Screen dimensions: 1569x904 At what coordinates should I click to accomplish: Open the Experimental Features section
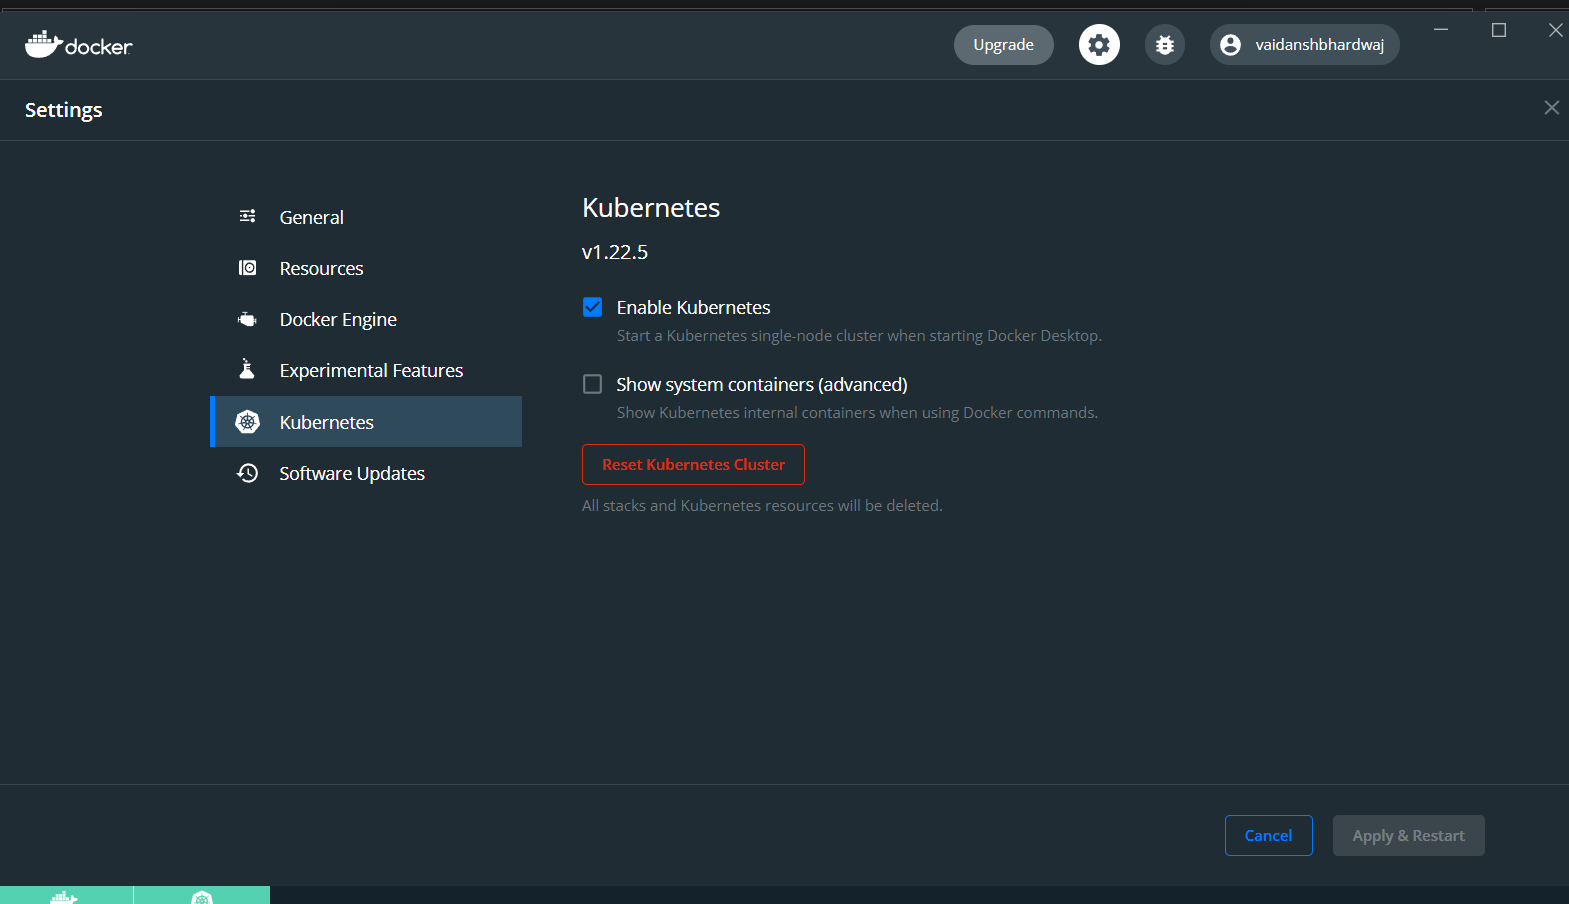(366, 370)
